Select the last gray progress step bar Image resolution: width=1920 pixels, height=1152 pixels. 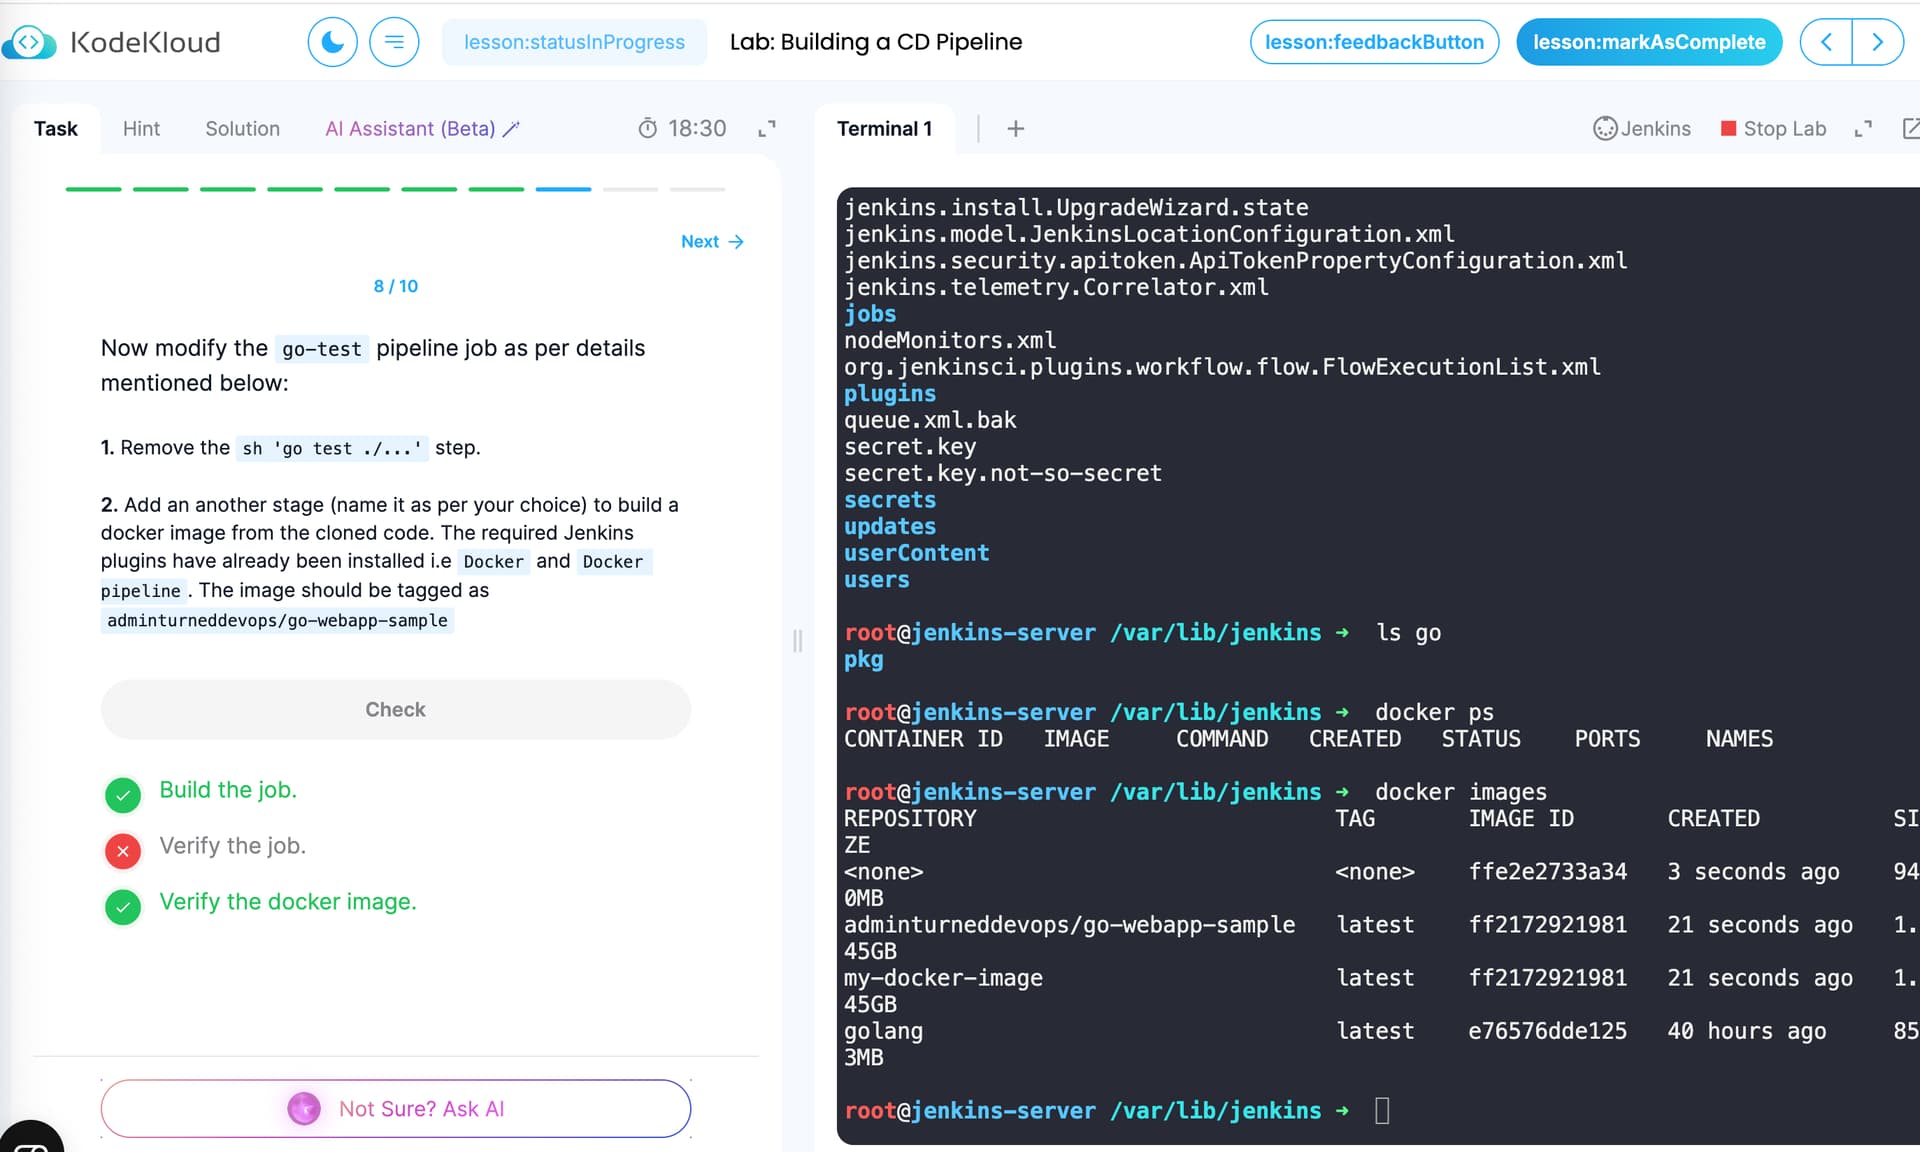click(697, 189)
